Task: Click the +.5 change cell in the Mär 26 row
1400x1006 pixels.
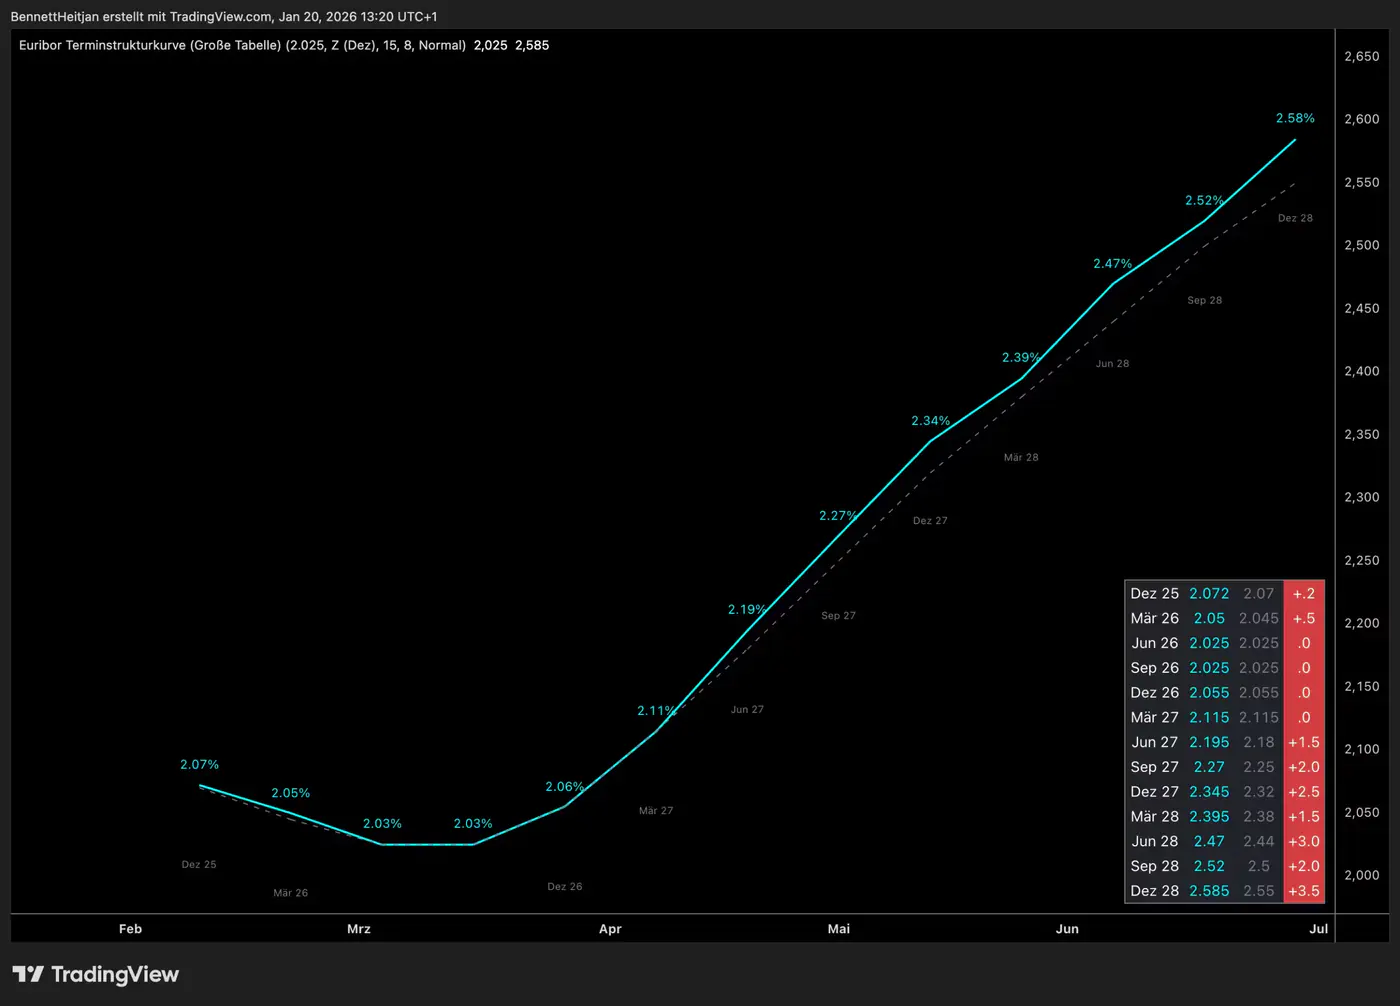Action: [1304, 618]
